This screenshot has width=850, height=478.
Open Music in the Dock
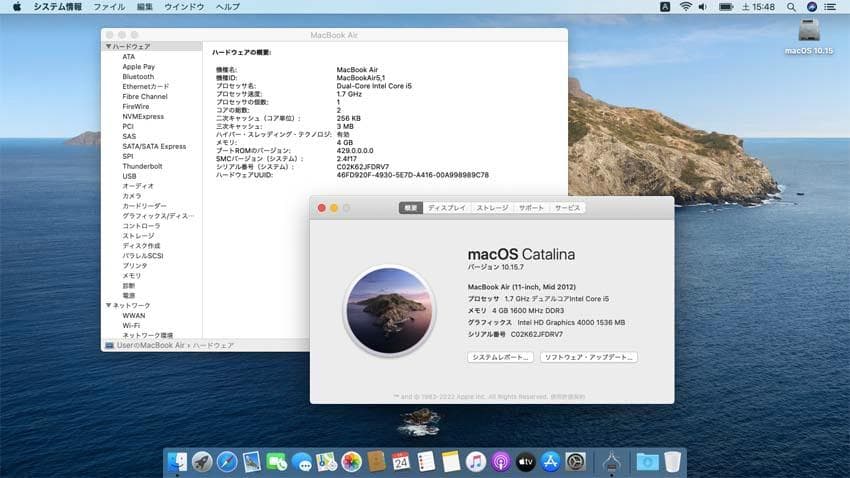pyautogui.click(x=475, y=462)
